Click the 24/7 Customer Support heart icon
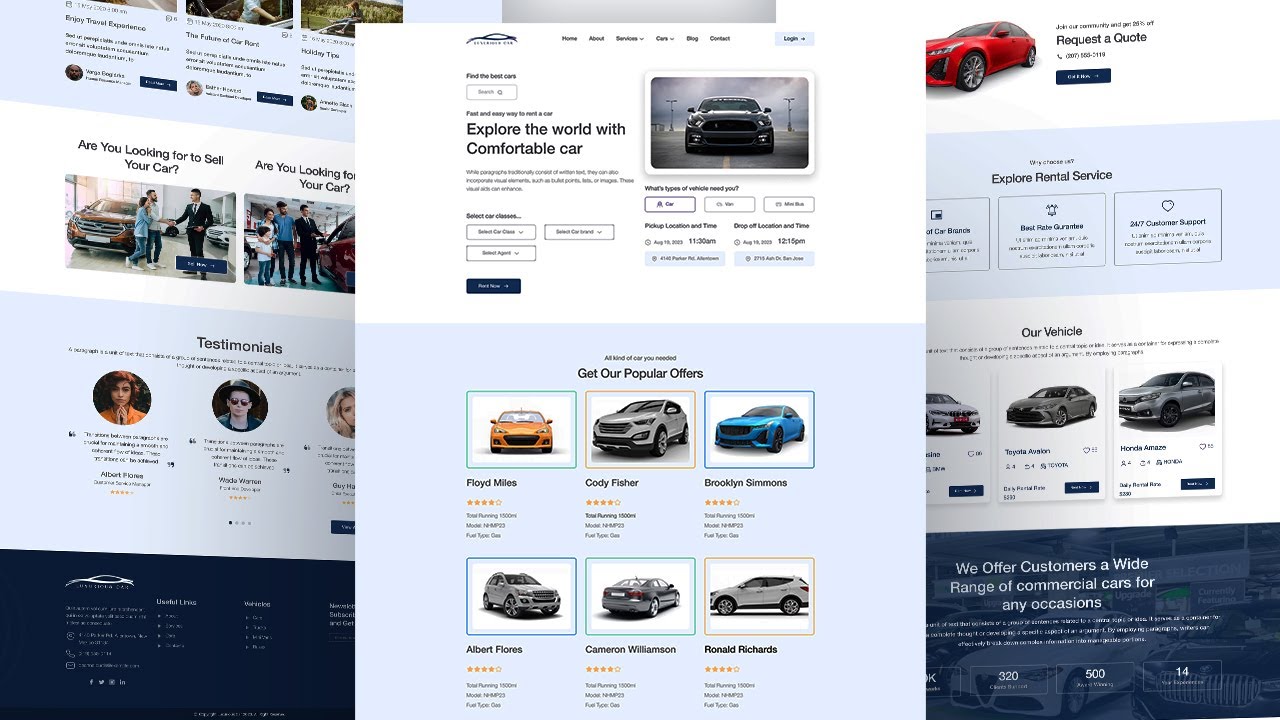This screenshot has height=720, width=1280. (x=1167, y=206)
